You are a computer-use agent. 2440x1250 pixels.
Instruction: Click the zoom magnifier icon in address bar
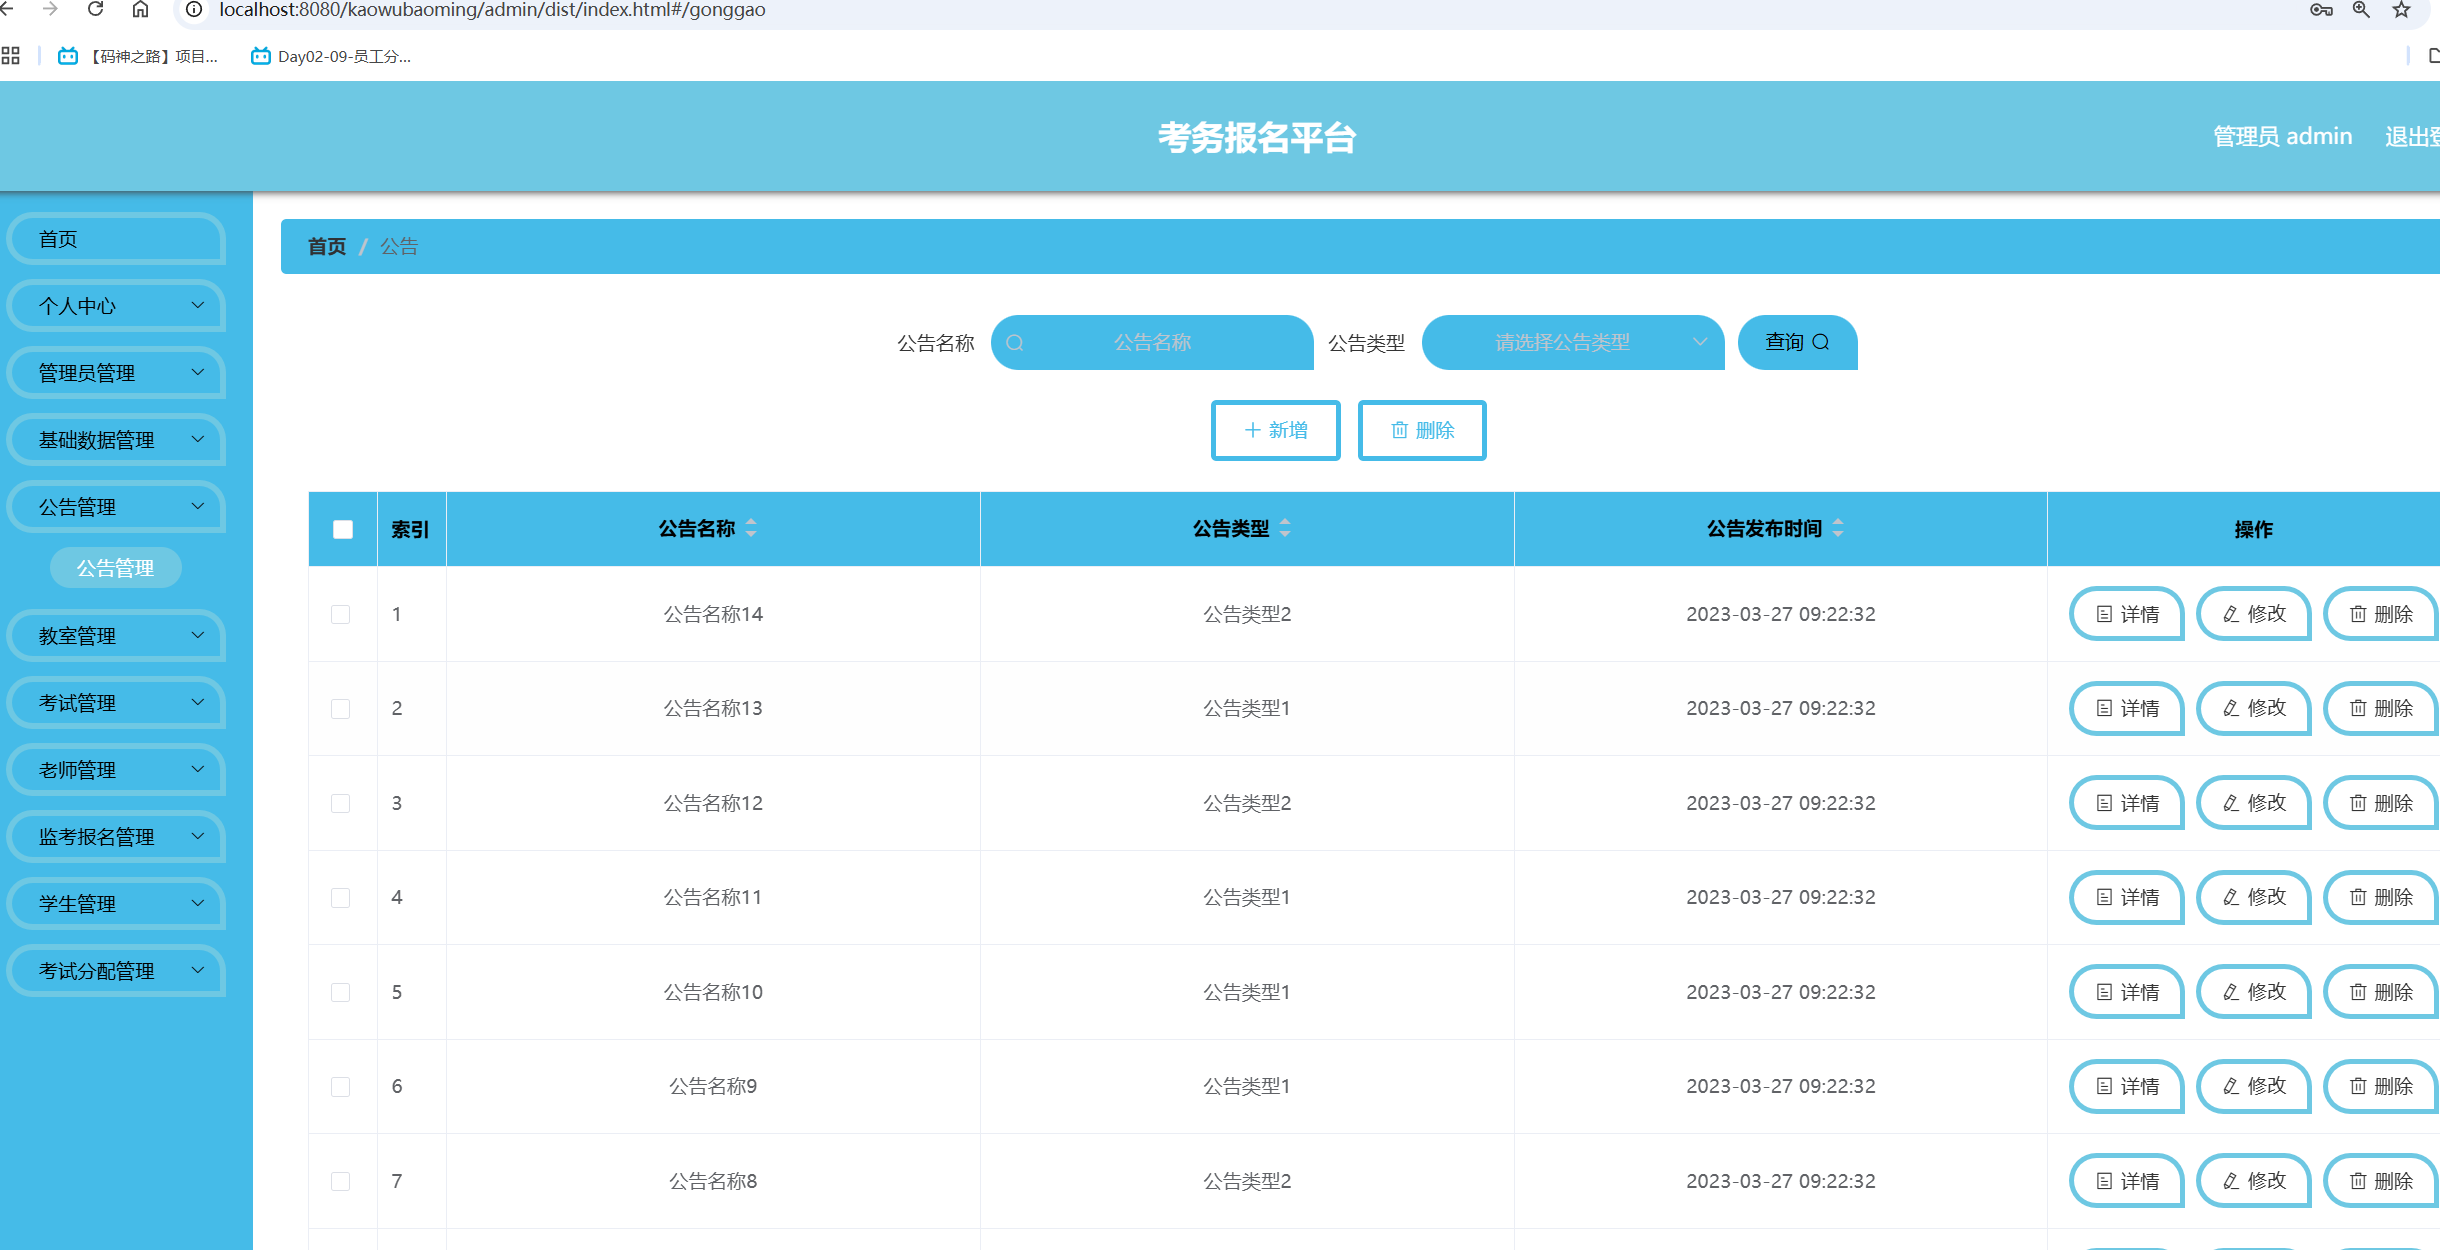[2361, 10]
